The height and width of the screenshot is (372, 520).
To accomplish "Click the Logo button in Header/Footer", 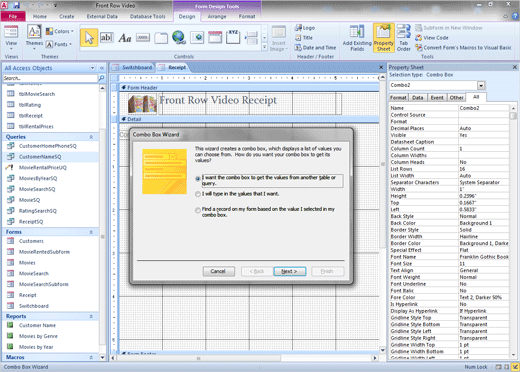I will pos(305,28).
